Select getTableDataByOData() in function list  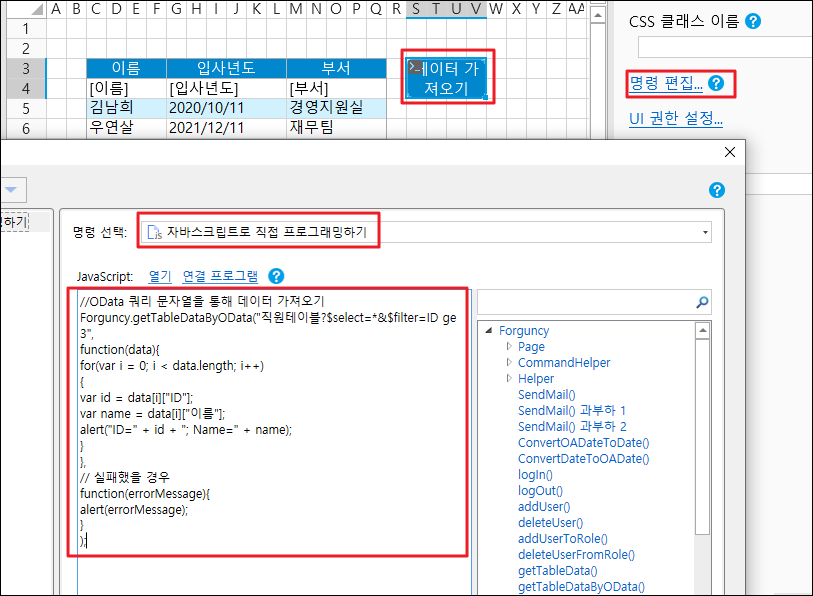(581, 586)
